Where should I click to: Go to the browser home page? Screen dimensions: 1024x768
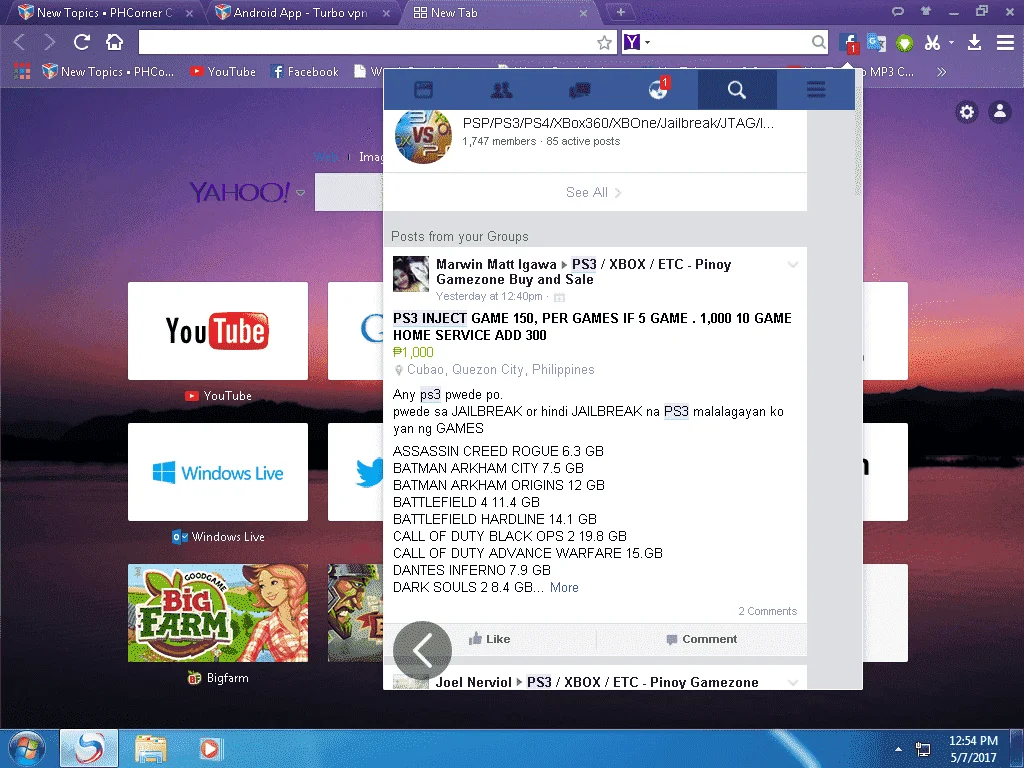coord(114,42)
